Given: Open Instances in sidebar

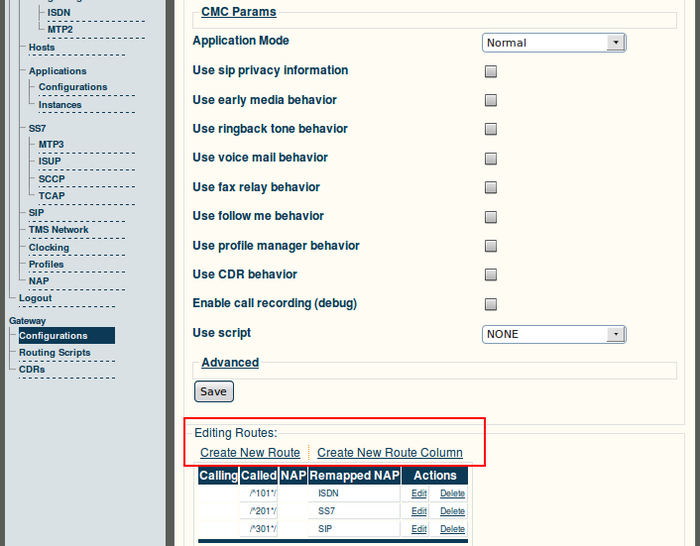Looking at the screenshot, I should 60,105.
